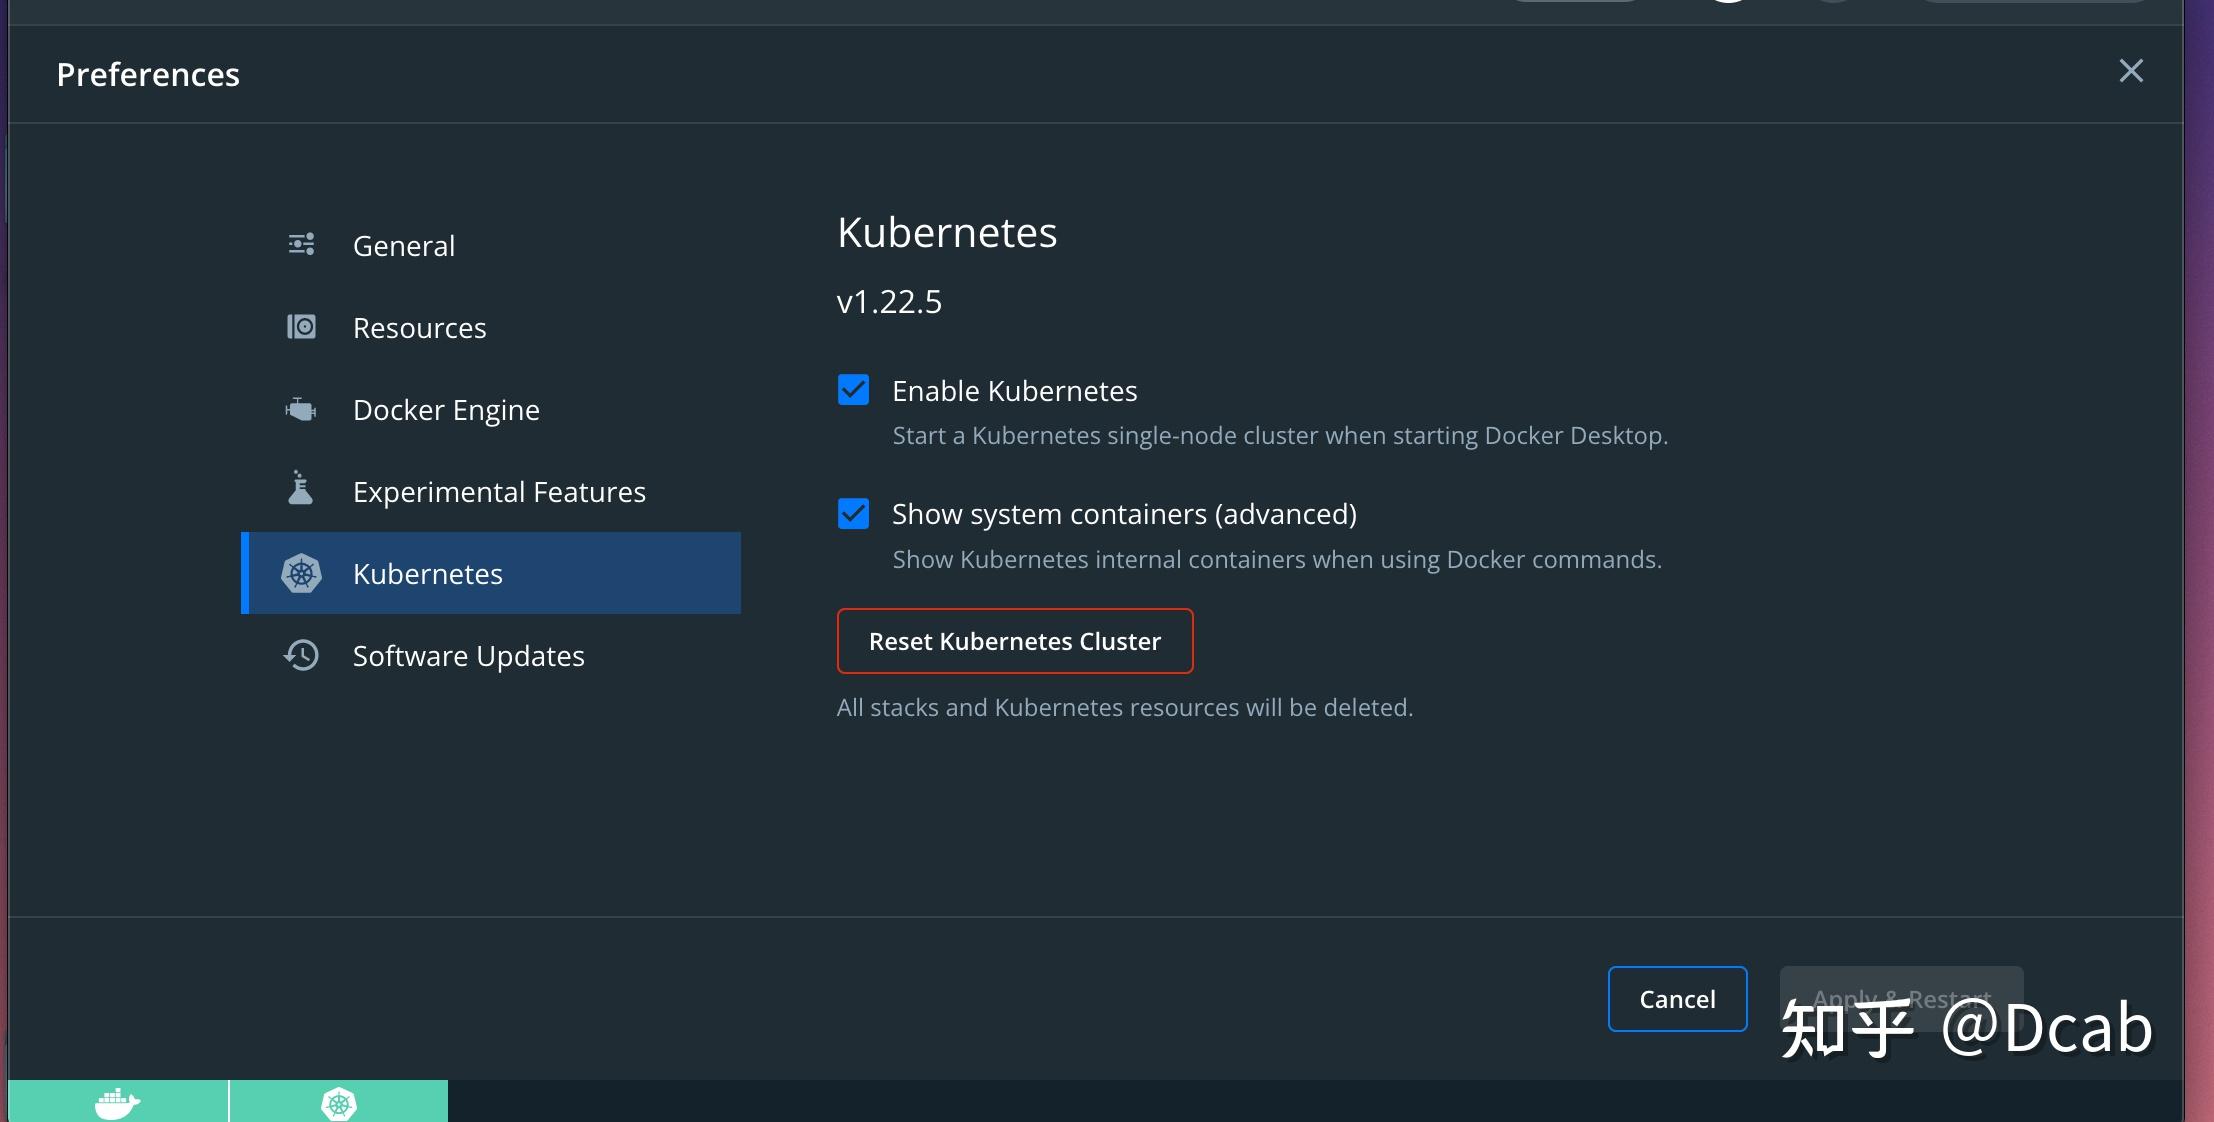The width and height of the screenshot is (2214, 1122).
Task: Click the Docker Engine icon
Action: click(301, 409)
